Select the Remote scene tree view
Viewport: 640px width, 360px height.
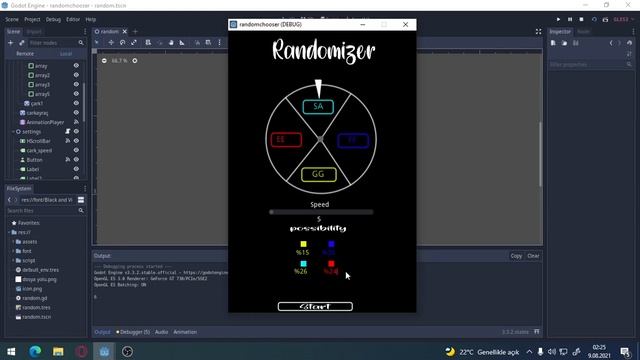point(25,53)
